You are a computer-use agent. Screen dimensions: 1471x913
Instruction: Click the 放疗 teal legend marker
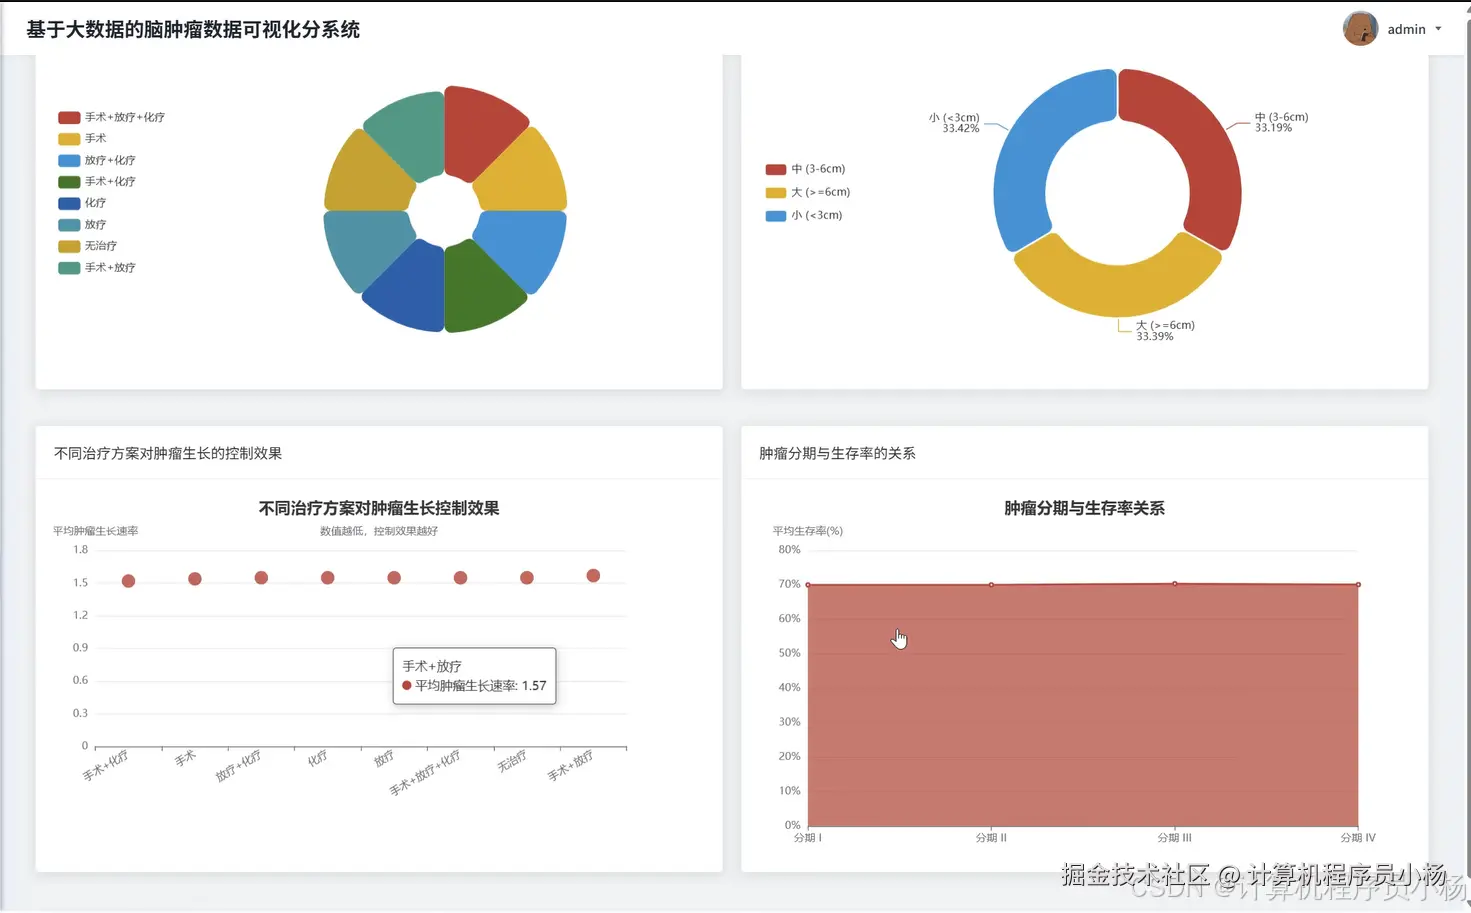68,224
